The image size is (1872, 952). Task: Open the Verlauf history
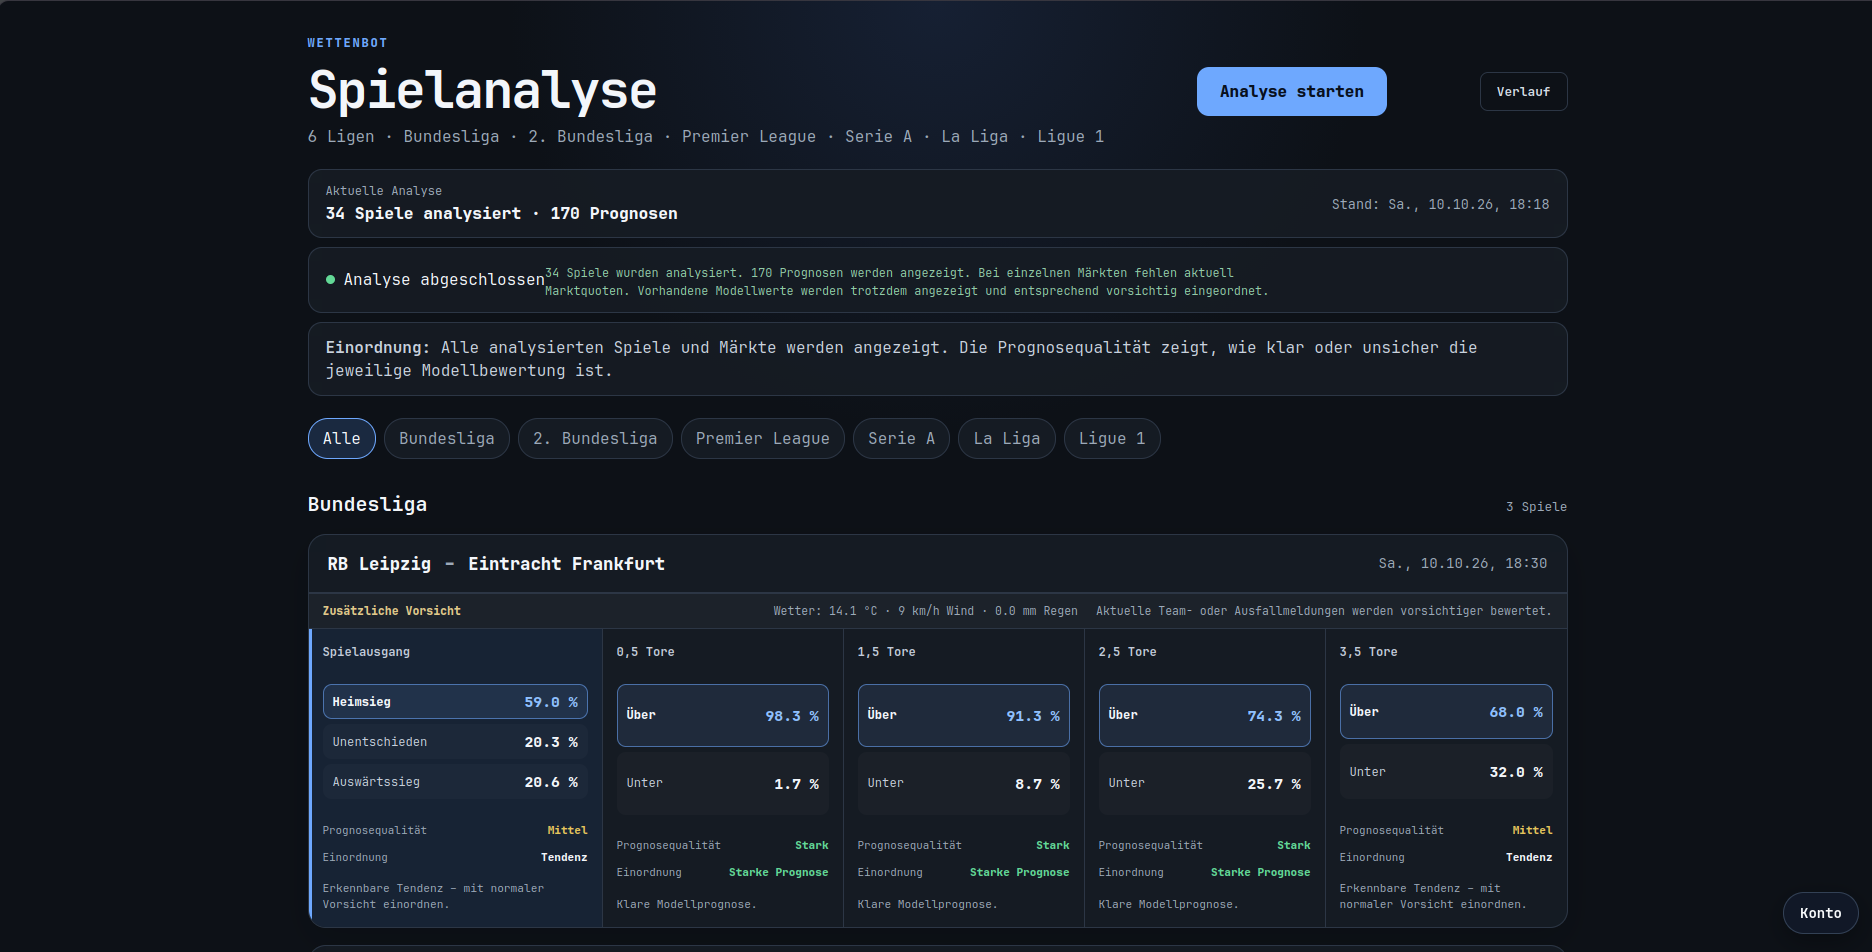[1523, 91]
